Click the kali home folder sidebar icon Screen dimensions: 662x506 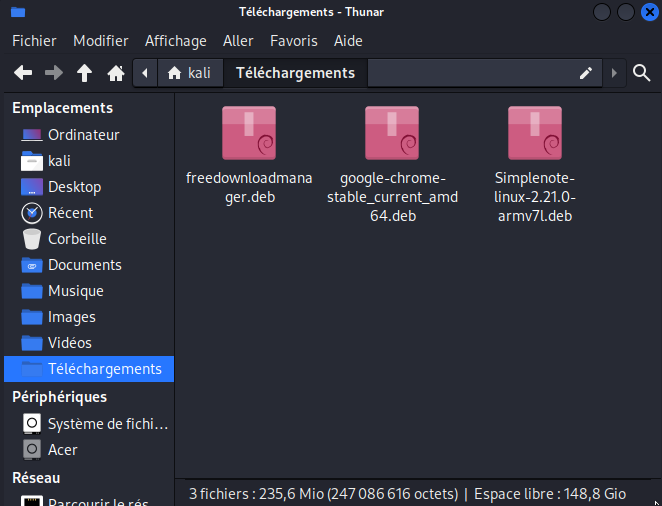pos(32,161)
